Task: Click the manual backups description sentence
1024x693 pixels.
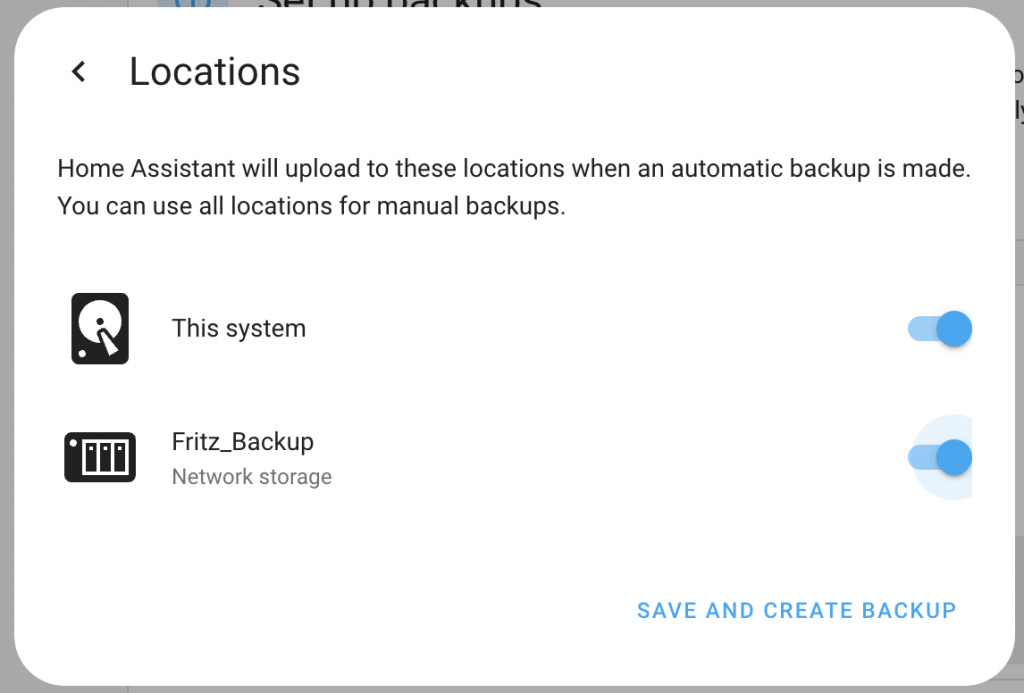Action: coord(311,207)
